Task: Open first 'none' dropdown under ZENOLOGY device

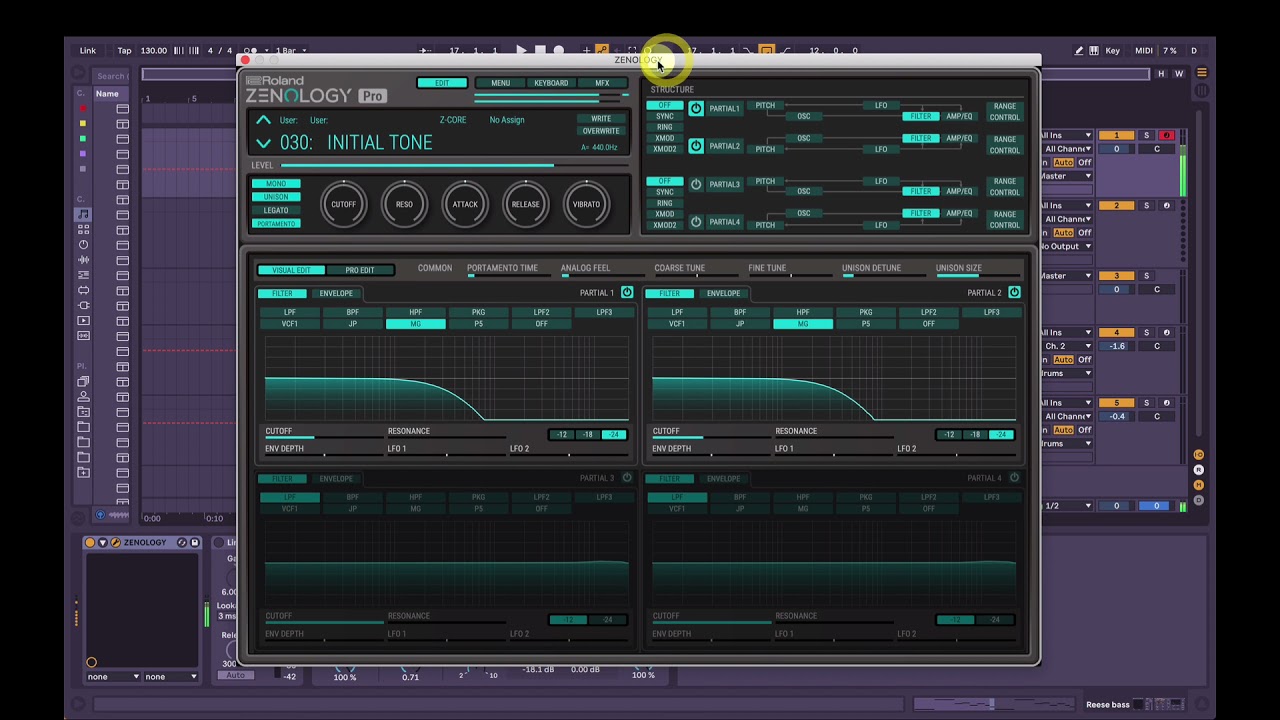Action: (x=113, y=676)
